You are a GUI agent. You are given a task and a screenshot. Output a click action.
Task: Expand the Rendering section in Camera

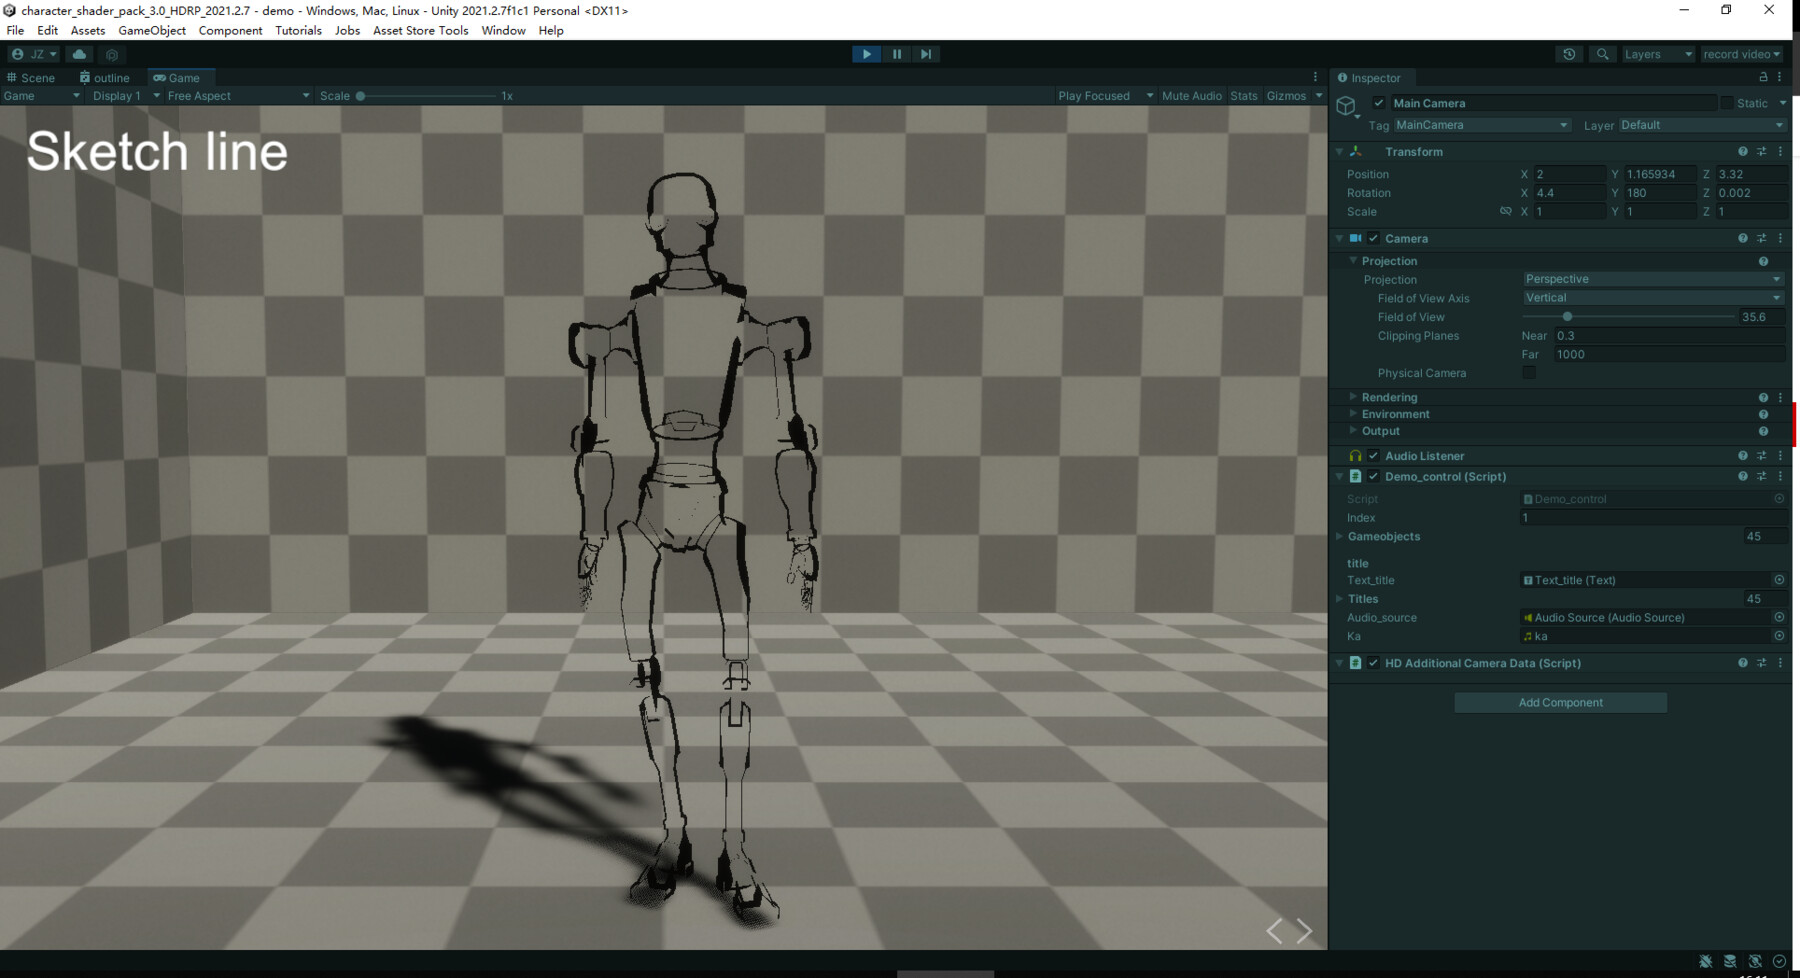[x=1352, y=397]
